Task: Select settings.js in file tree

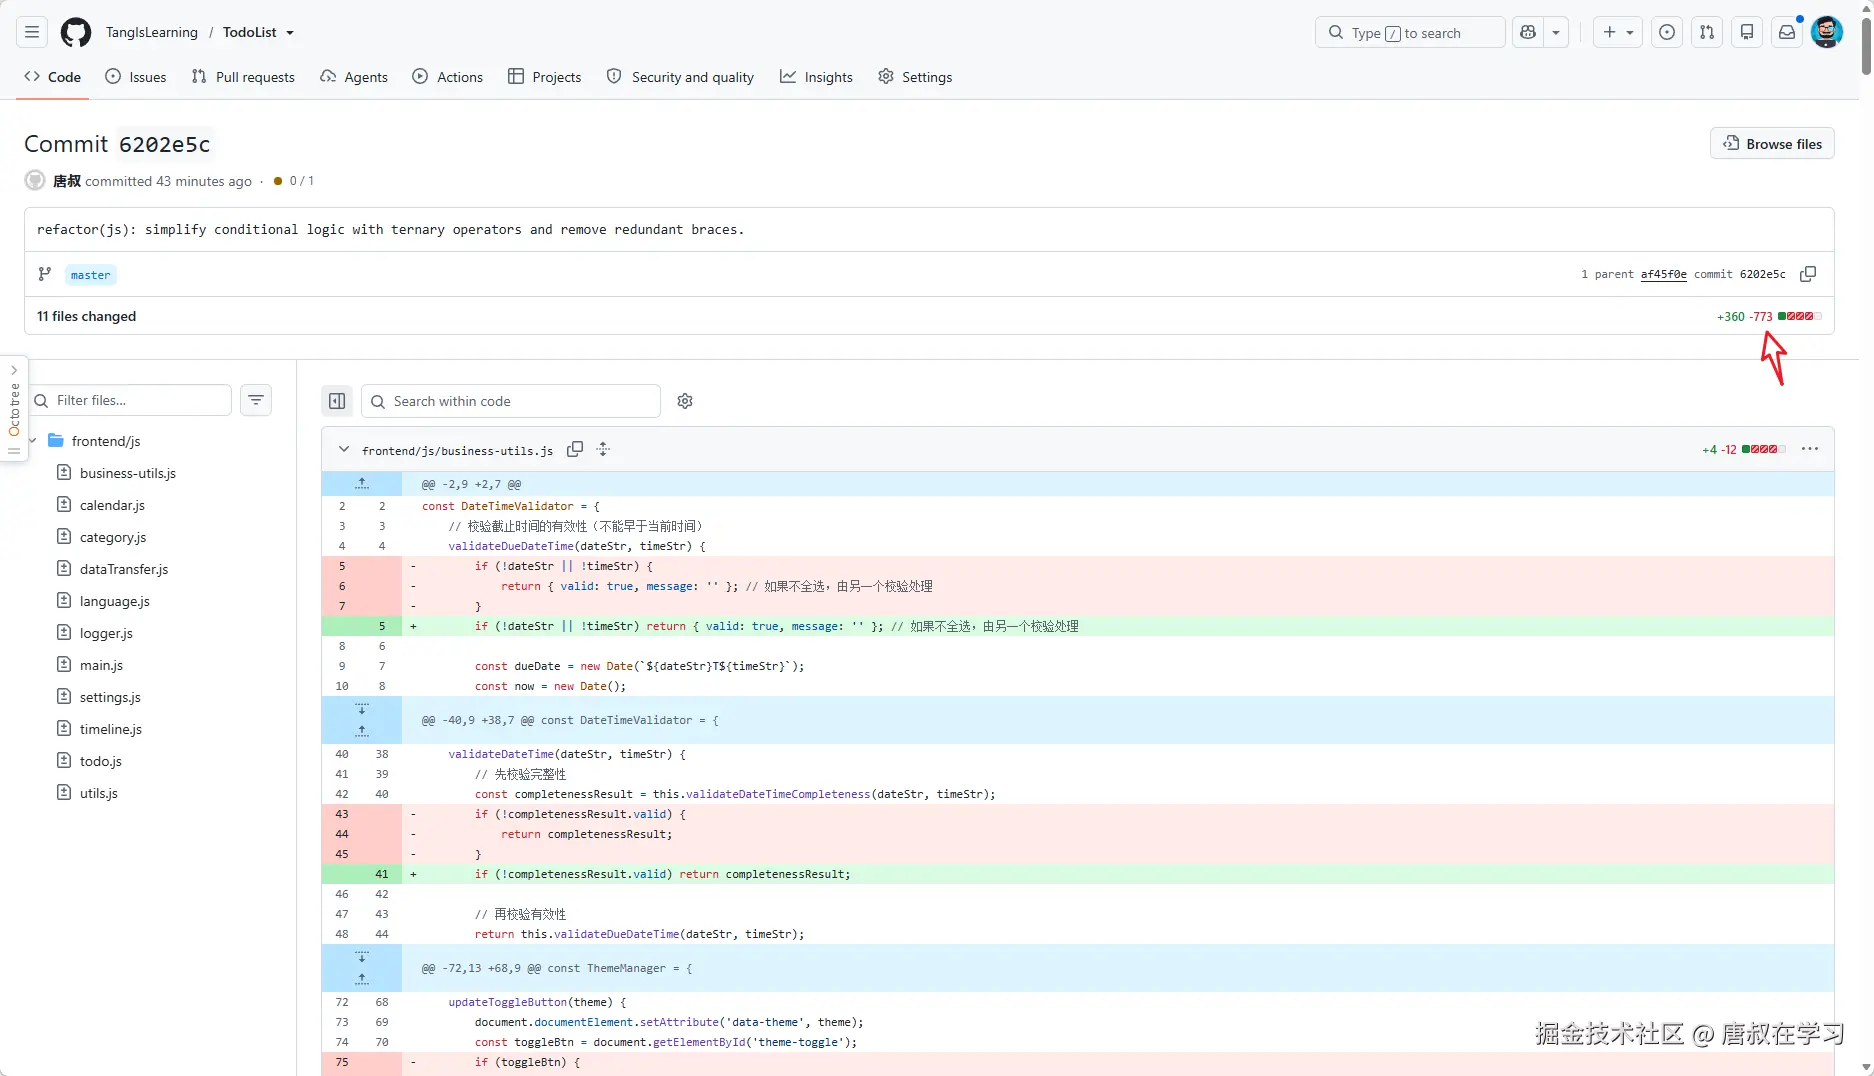Action: [x=110, y=697]
